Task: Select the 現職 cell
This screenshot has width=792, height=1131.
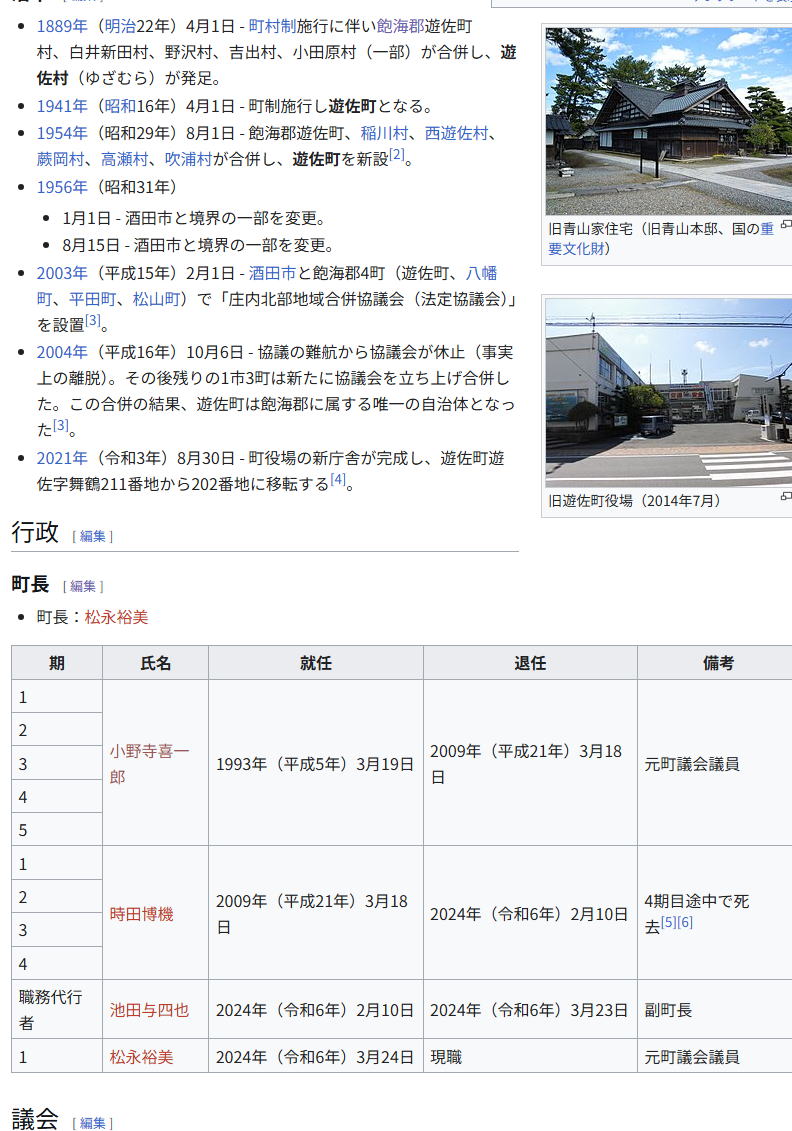Action: click(x=530, y=1057)
